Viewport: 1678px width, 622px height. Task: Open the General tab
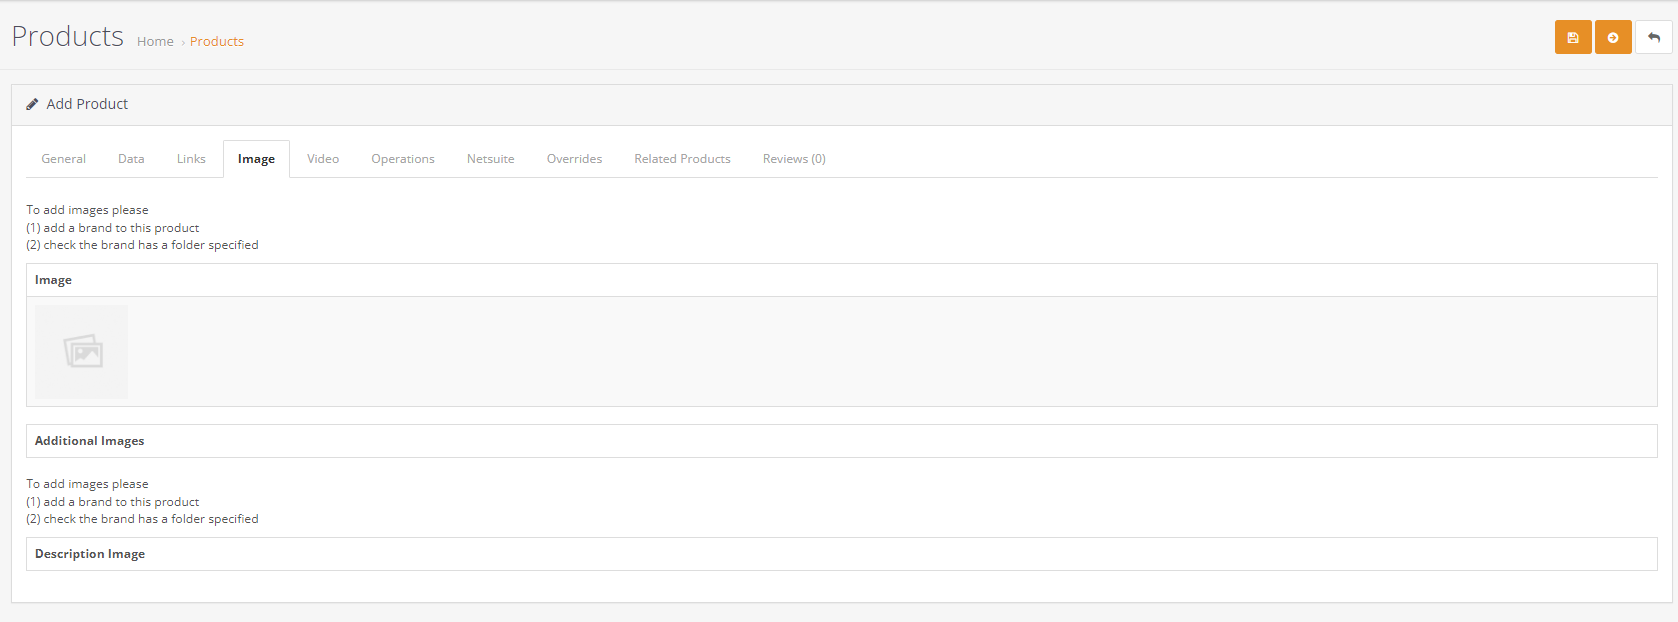[64, 159]
